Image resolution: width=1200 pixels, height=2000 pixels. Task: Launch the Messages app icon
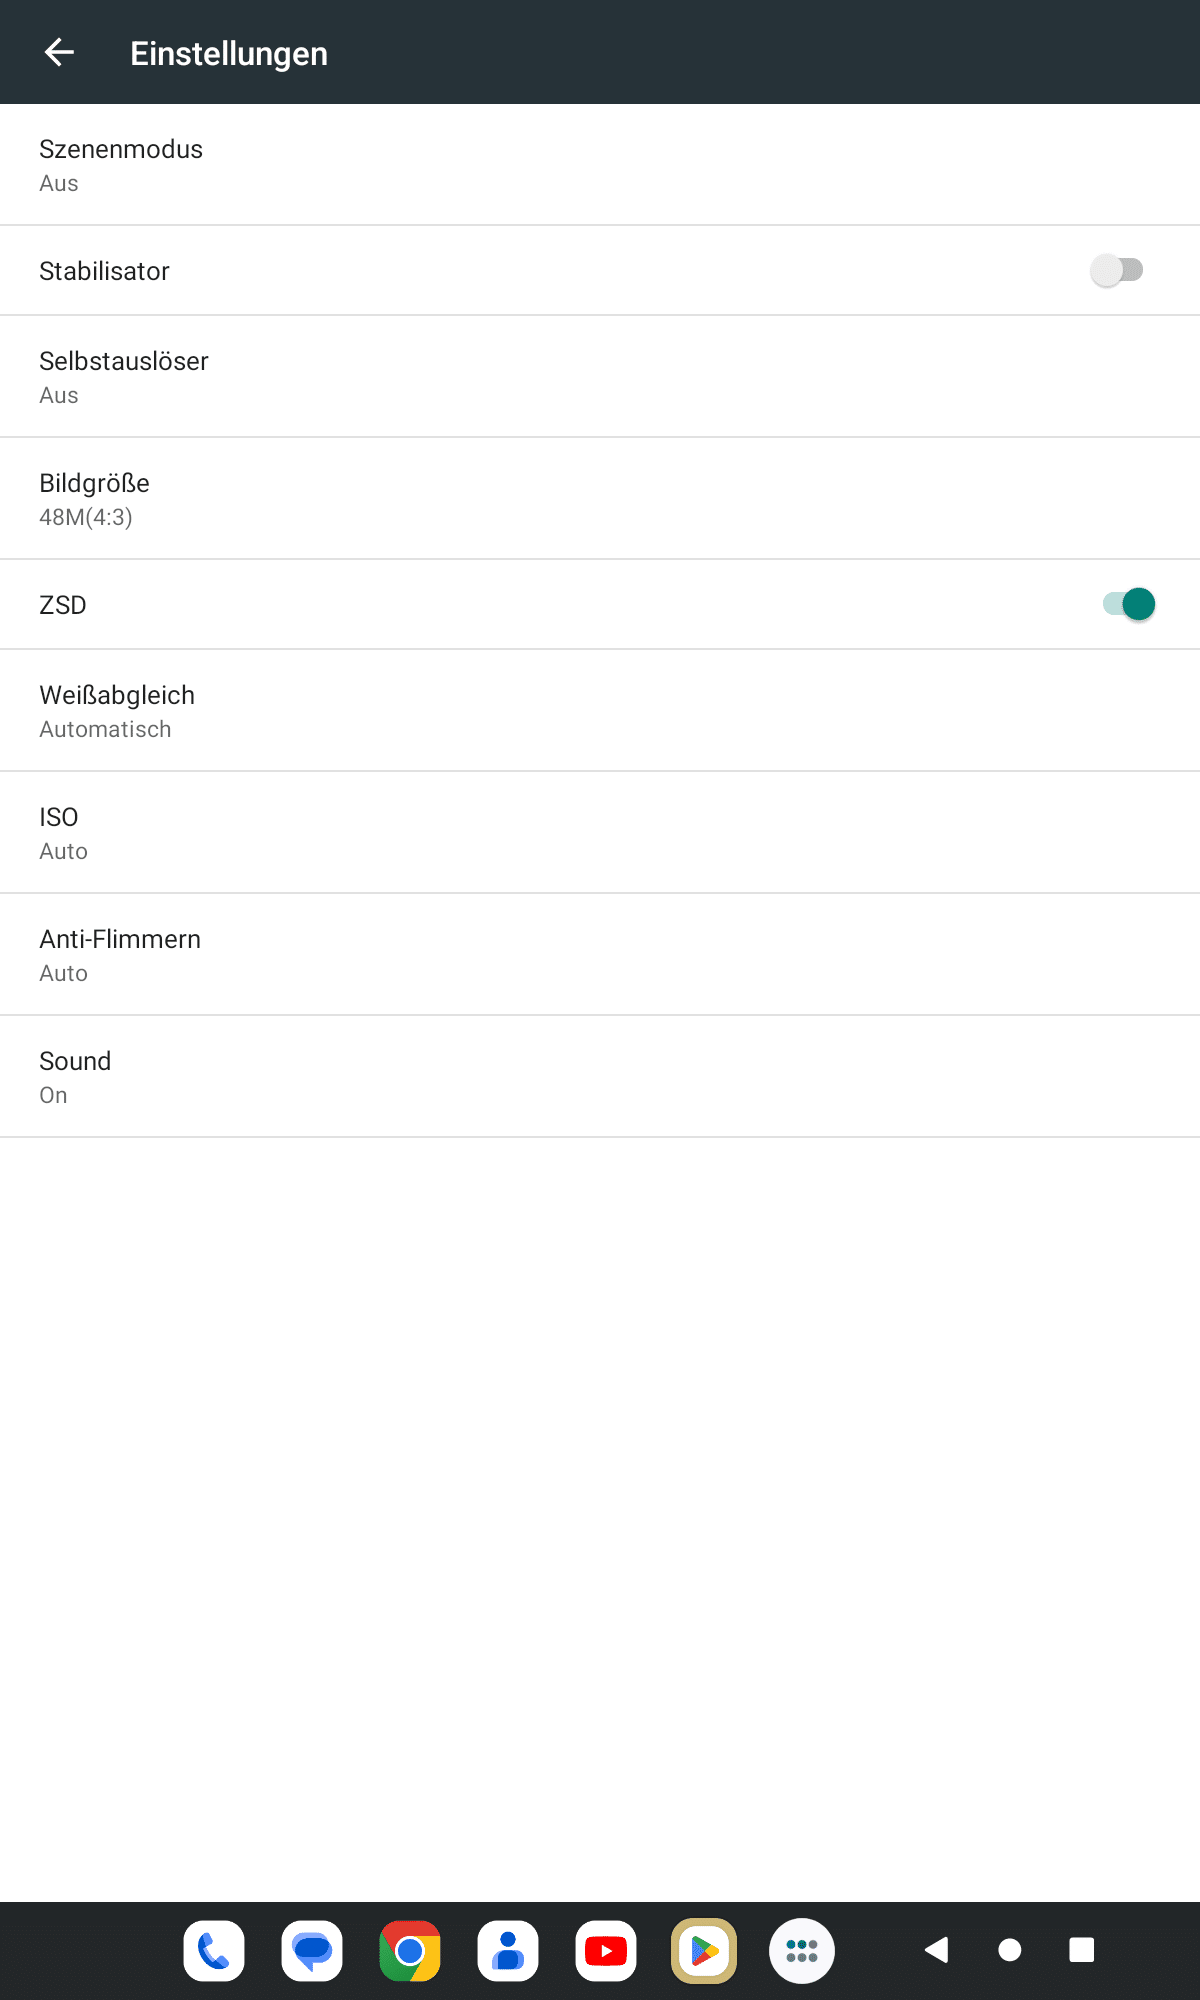coord(312,1950)
